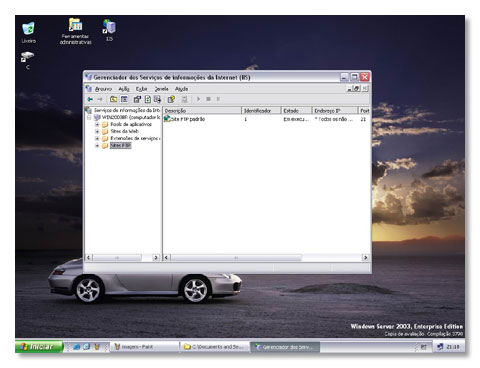Click the Help toolbar icon
Viewport: 480px width, 368px height.
(x=171, y=99)
